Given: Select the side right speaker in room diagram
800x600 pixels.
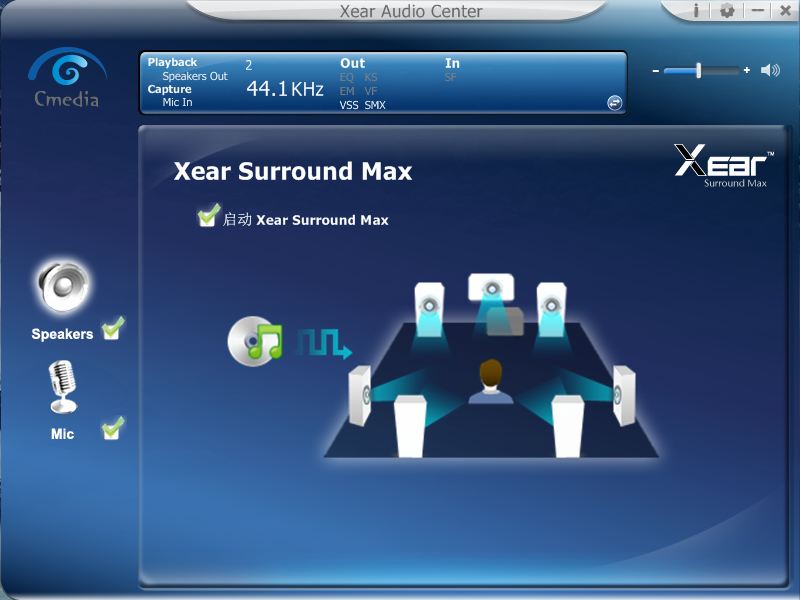Looking at the screenshot, I should tap(624, 395).
